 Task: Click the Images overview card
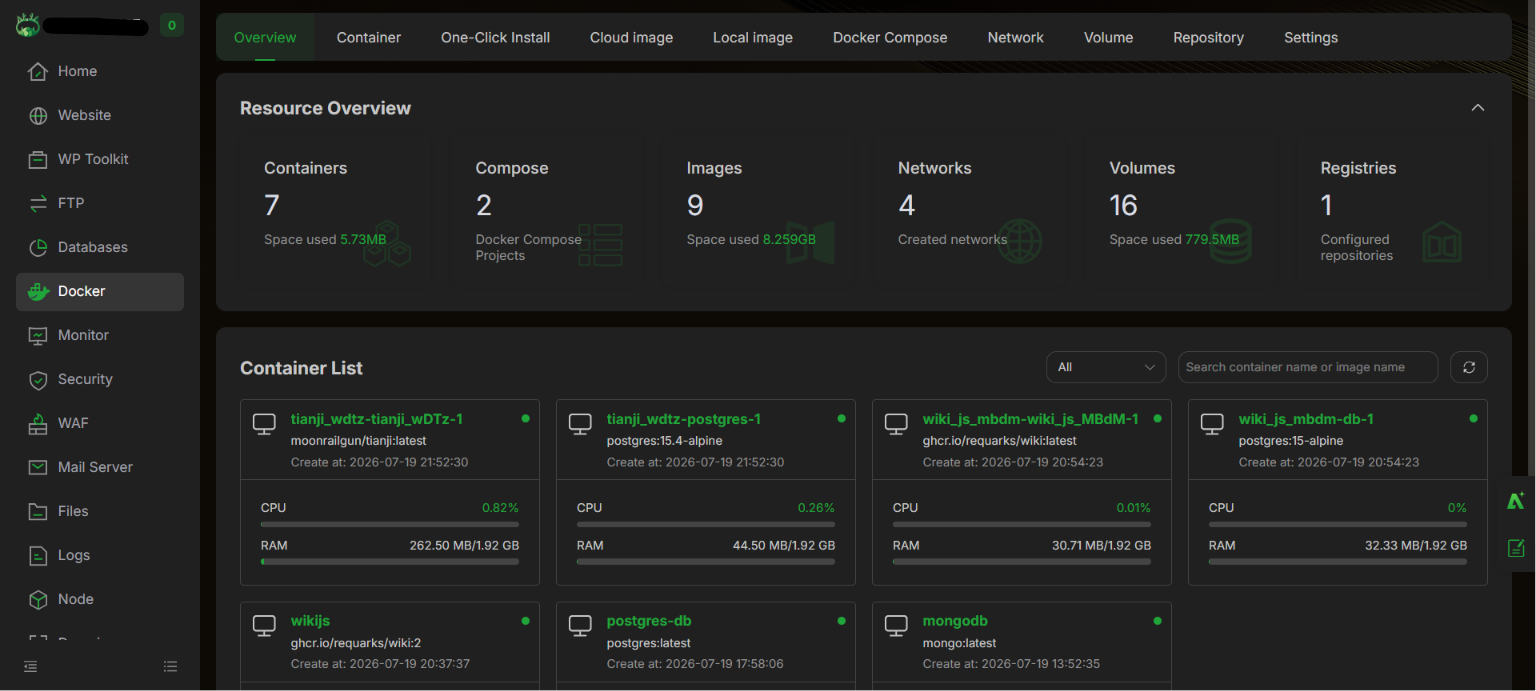758,210
